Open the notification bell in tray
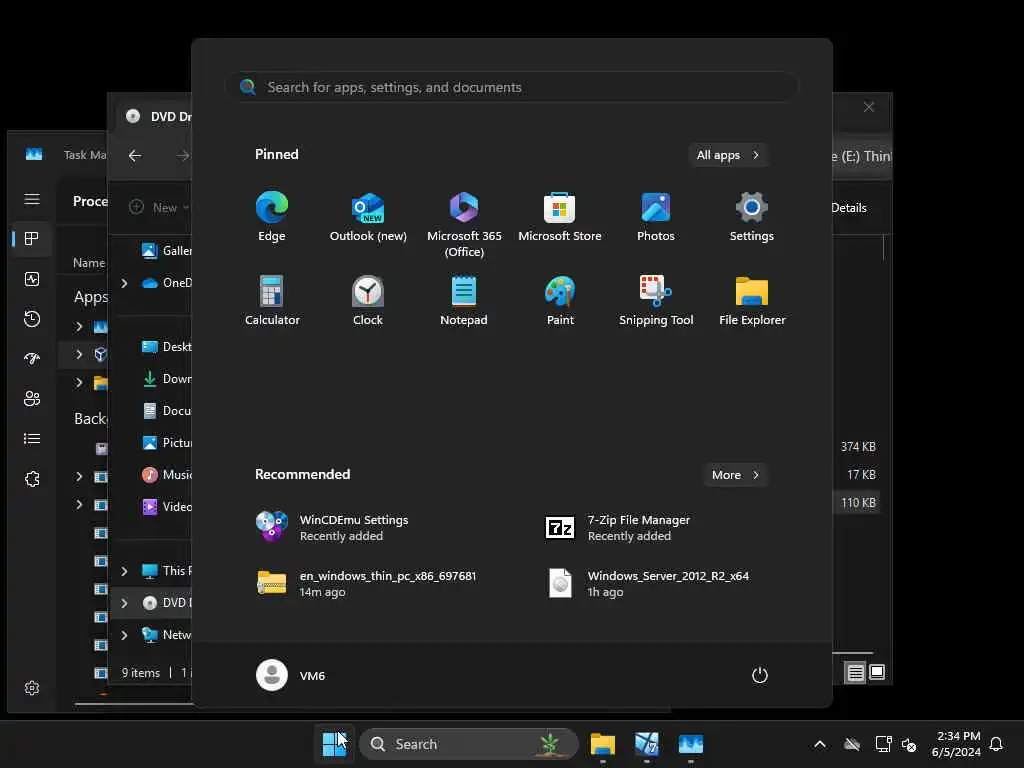Screen dimensions: 1024x768 tap(996, 744)
